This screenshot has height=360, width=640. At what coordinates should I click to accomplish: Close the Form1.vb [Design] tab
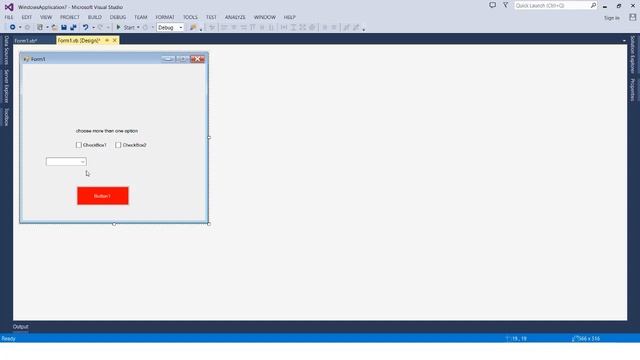115,40
